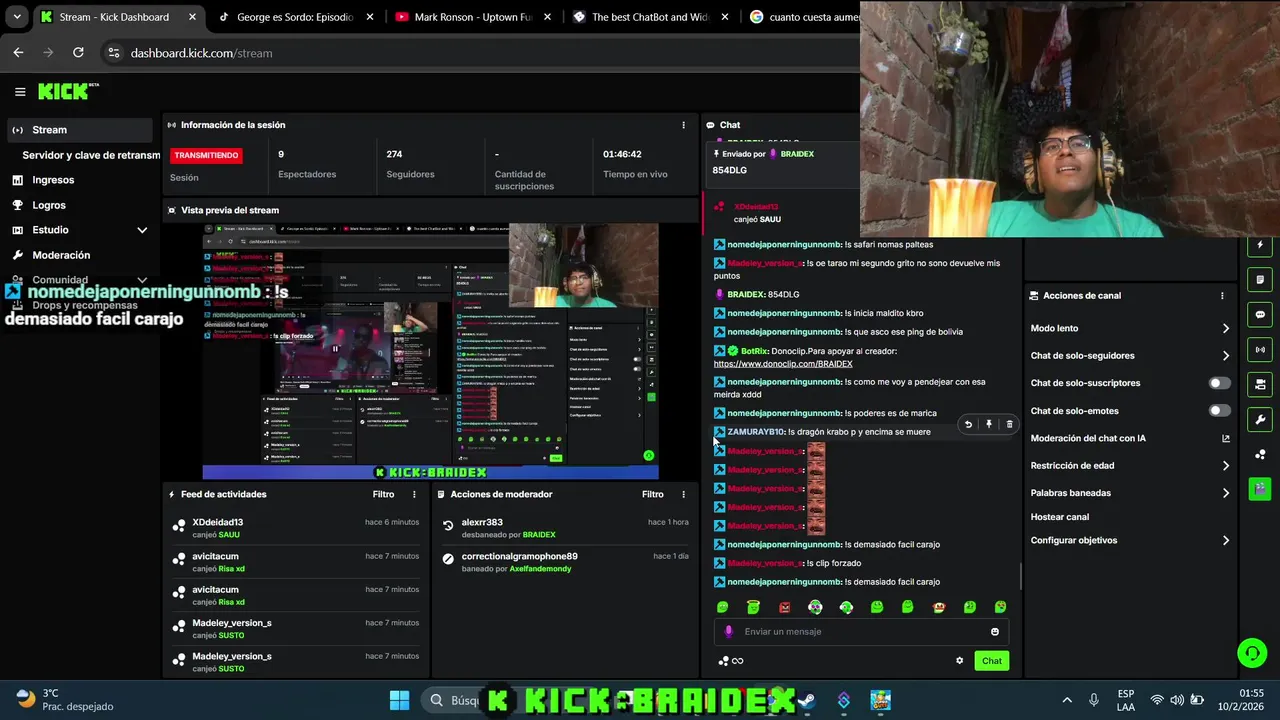The height and width of the screenshot is (720, 1280).
Task: Click Hostear canal
Action: point(1059,517)
